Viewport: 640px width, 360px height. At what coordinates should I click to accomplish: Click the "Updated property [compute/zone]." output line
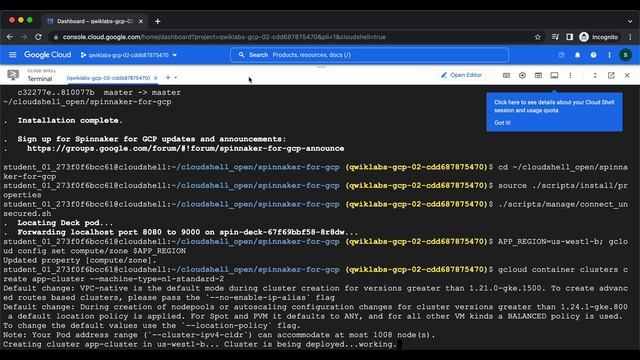pos(80,260)
